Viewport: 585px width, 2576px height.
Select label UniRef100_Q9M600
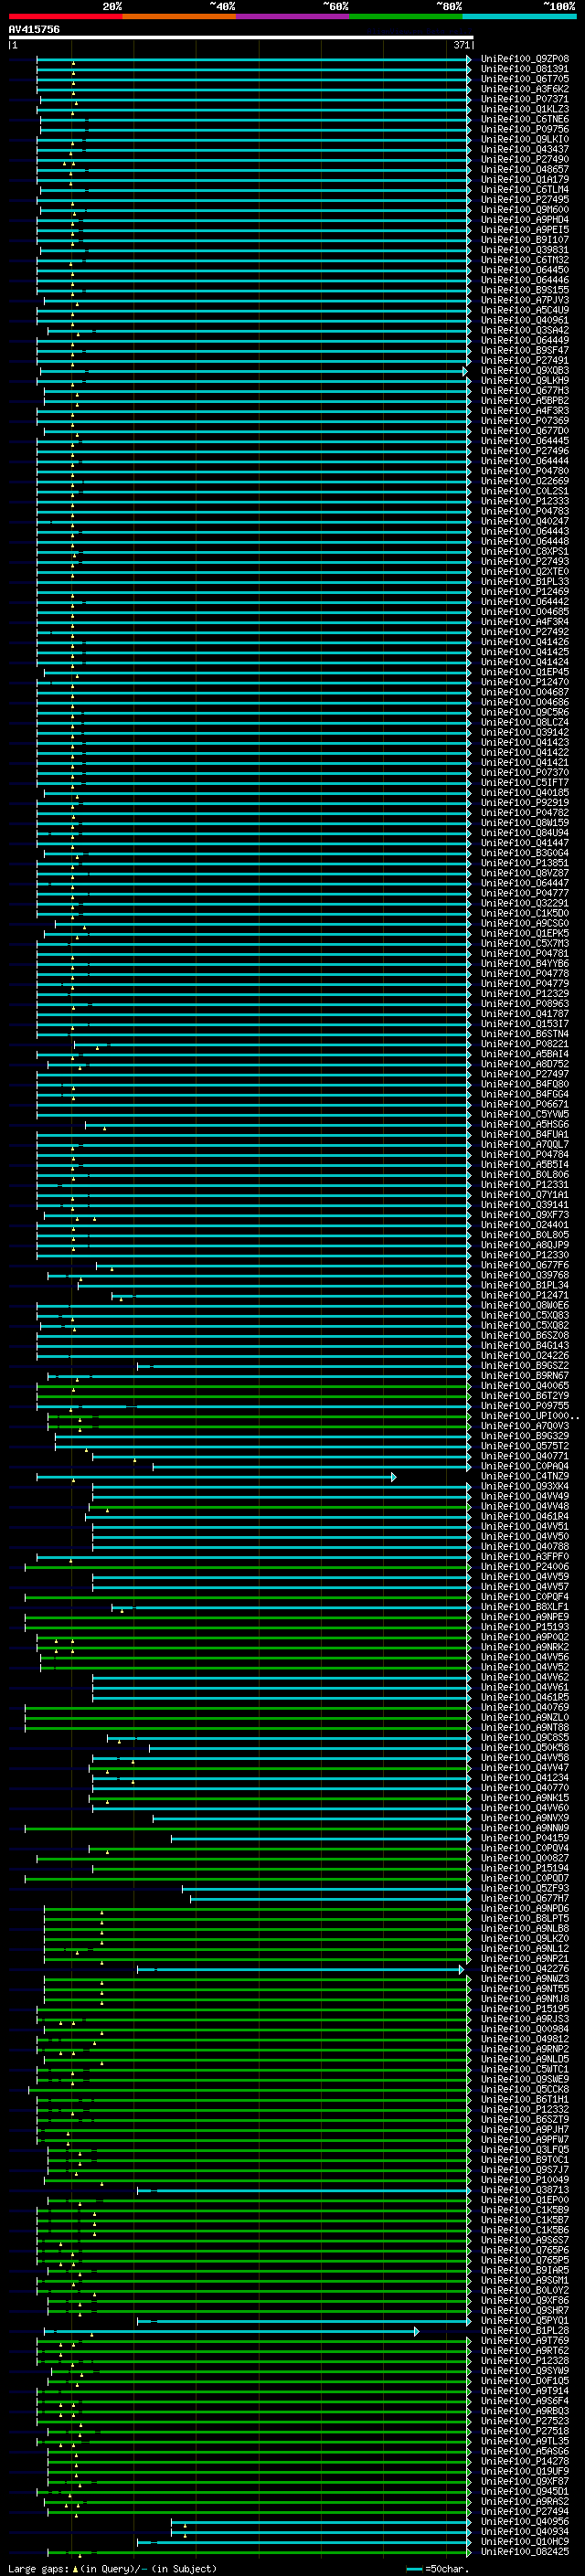click(525, 209)
